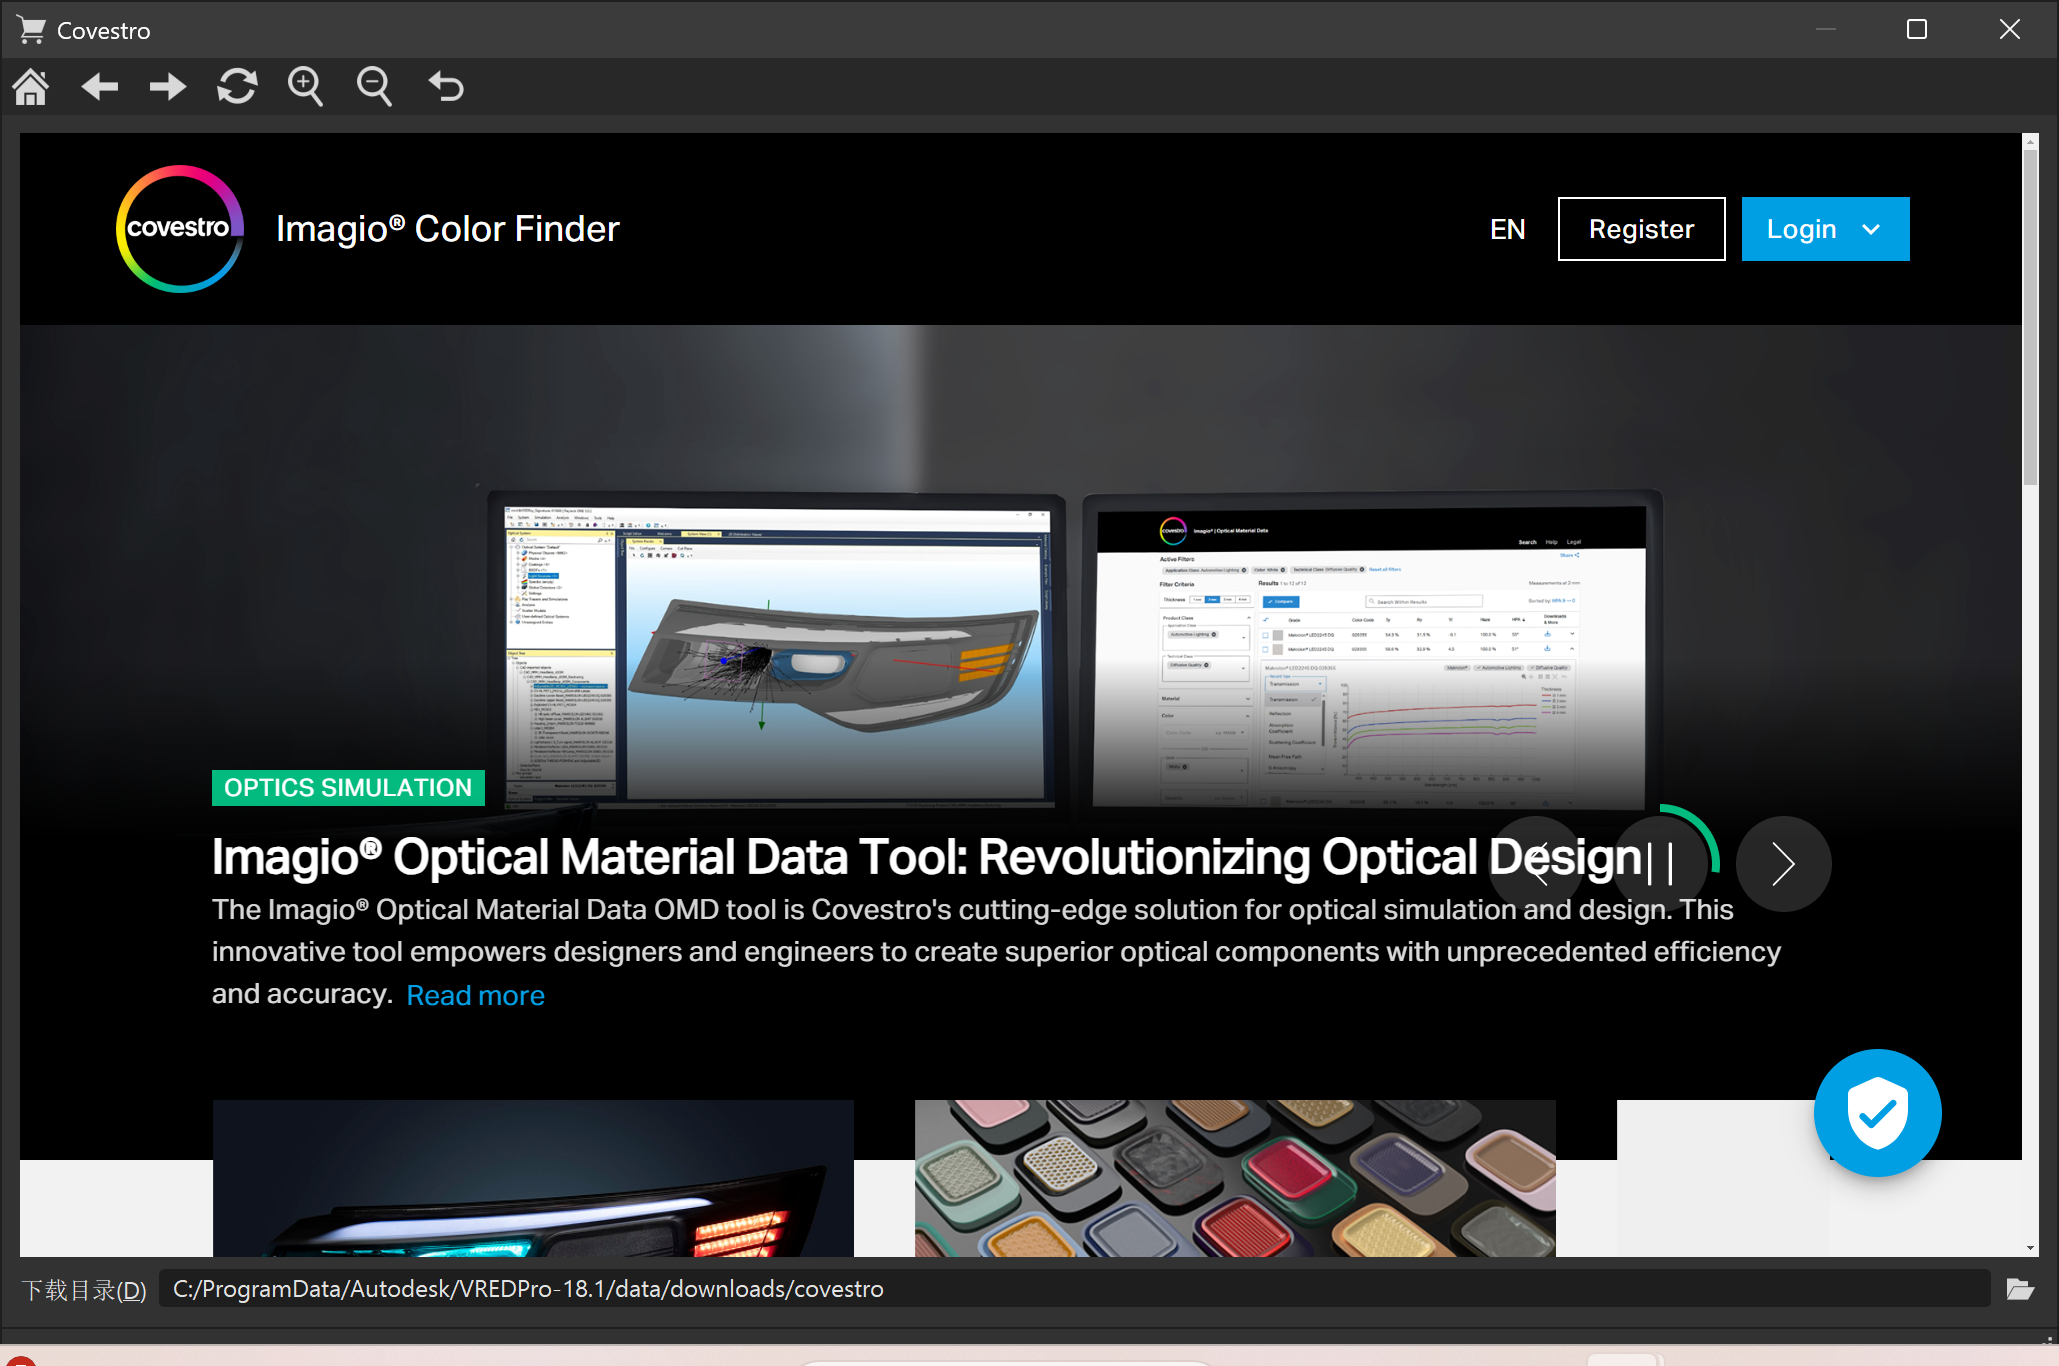The image size is (2059, 1366).
Task: Click the Home icon in the toolbar
Action: [31, 87]
